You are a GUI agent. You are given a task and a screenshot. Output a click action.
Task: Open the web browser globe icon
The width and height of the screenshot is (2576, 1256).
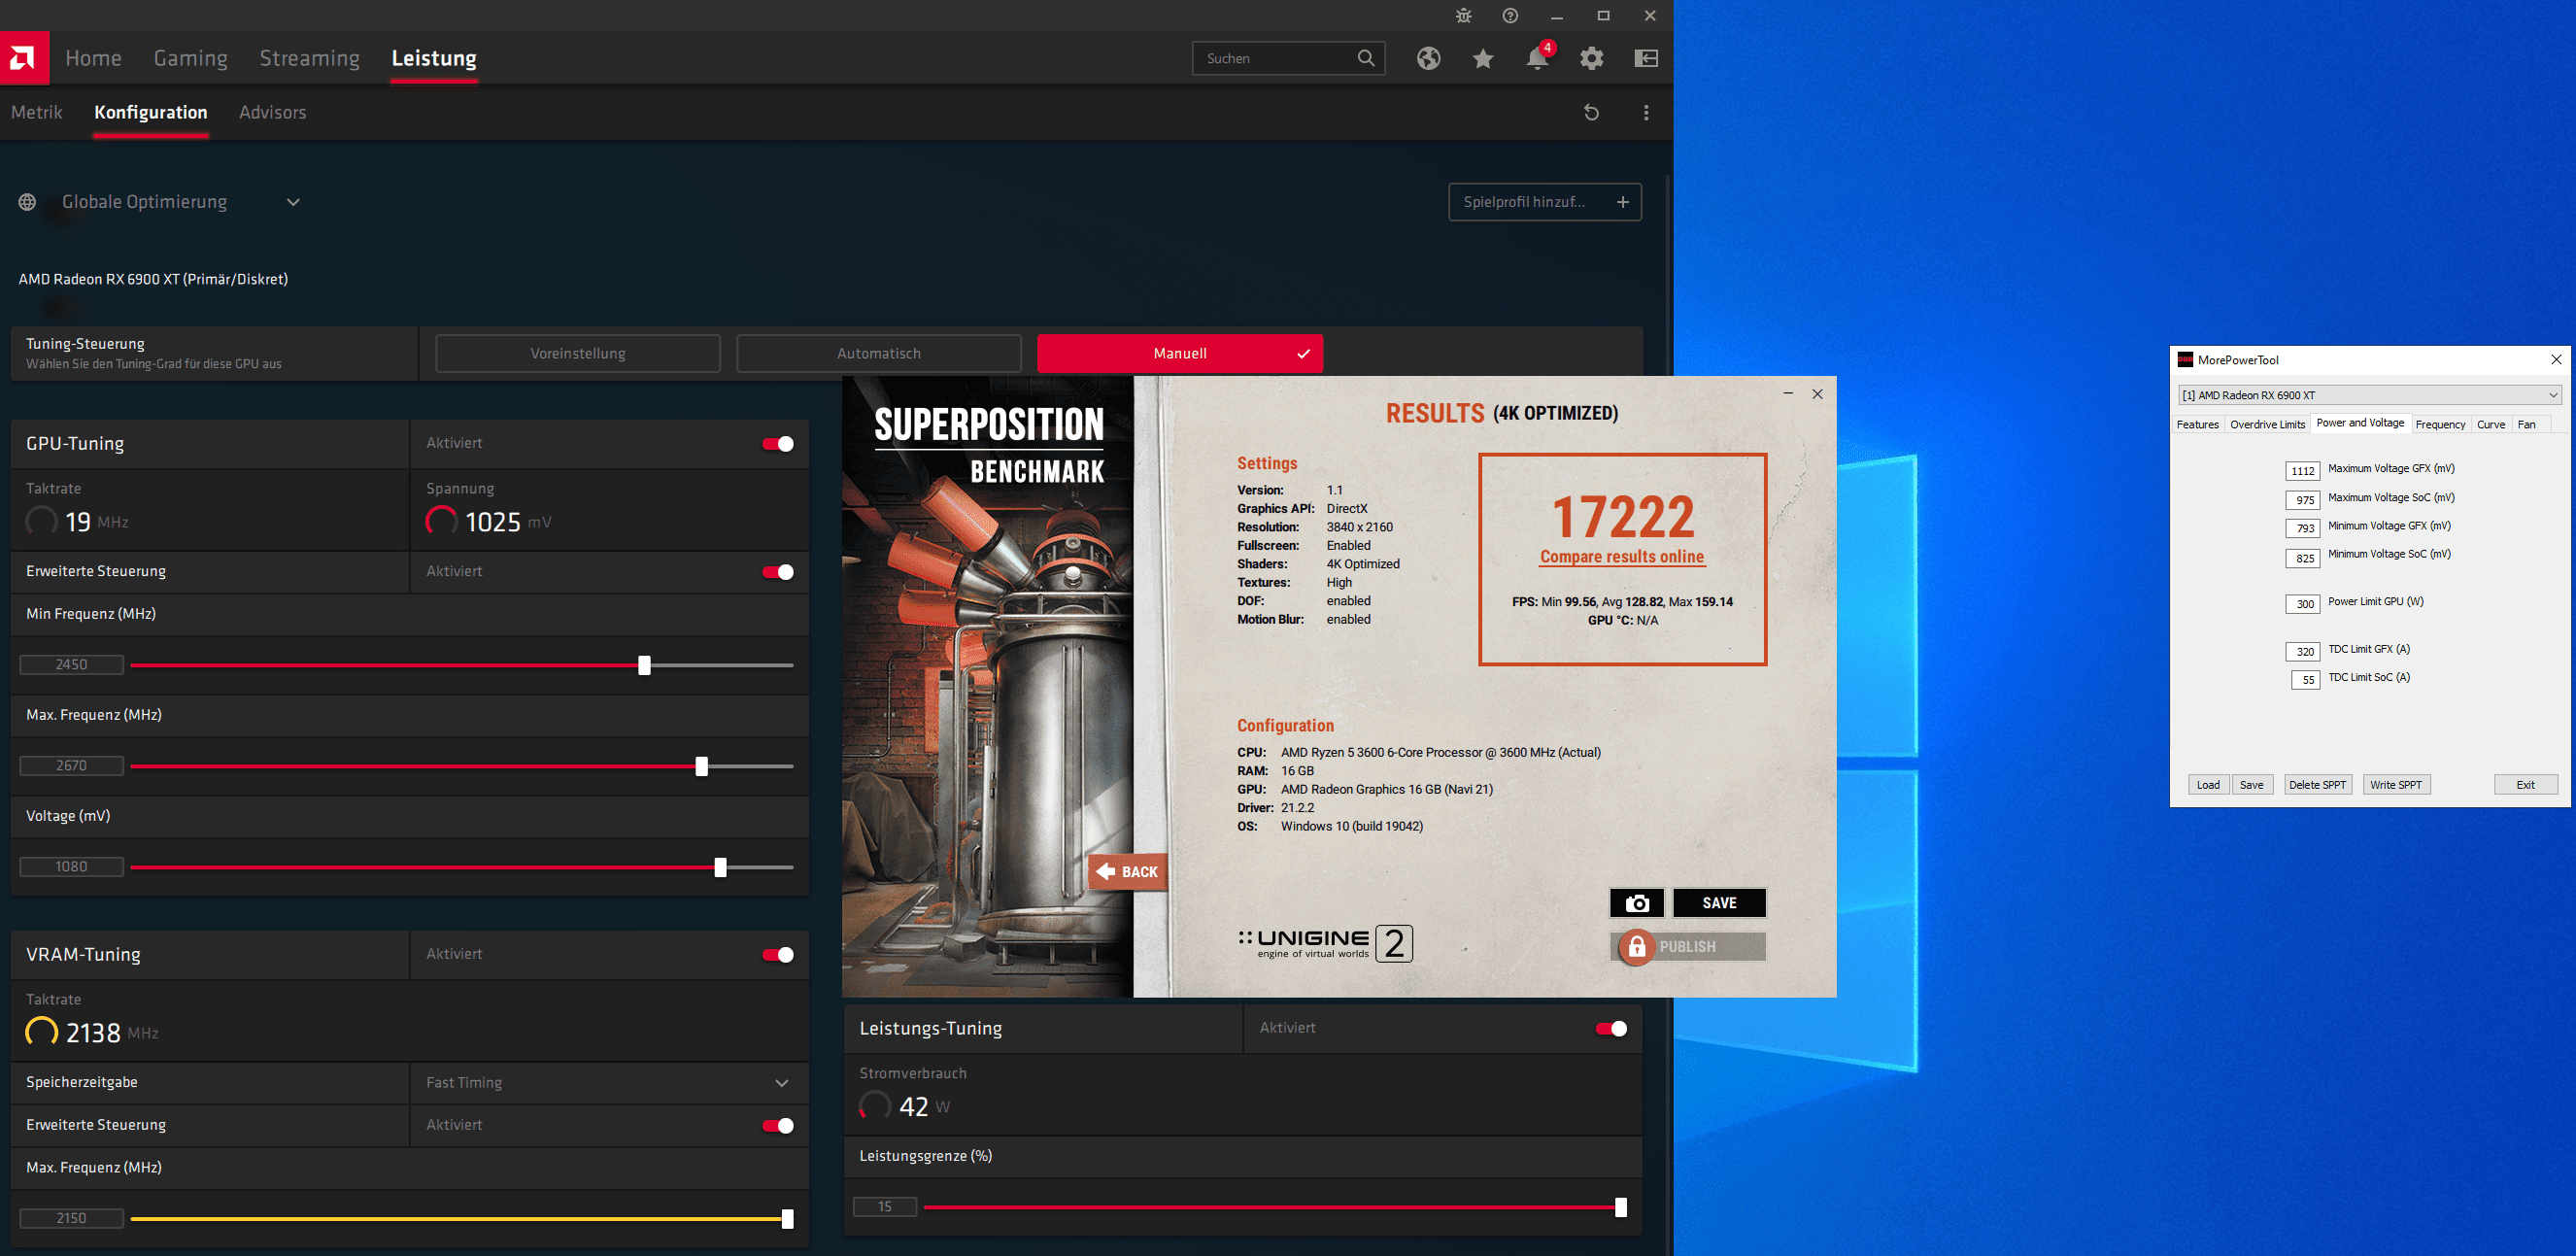click(1428, 58)
